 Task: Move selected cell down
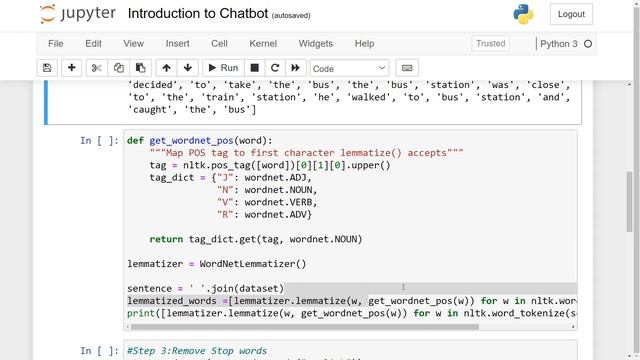pos(188,68)
